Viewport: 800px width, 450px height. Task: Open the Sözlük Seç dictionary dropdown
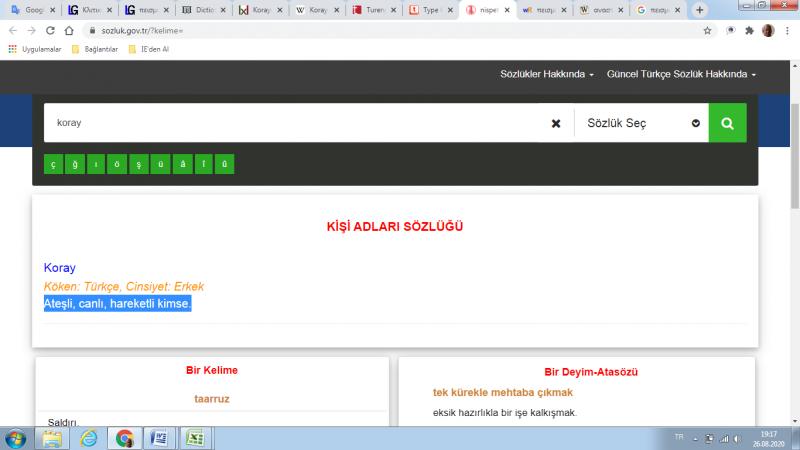(642, 123)
